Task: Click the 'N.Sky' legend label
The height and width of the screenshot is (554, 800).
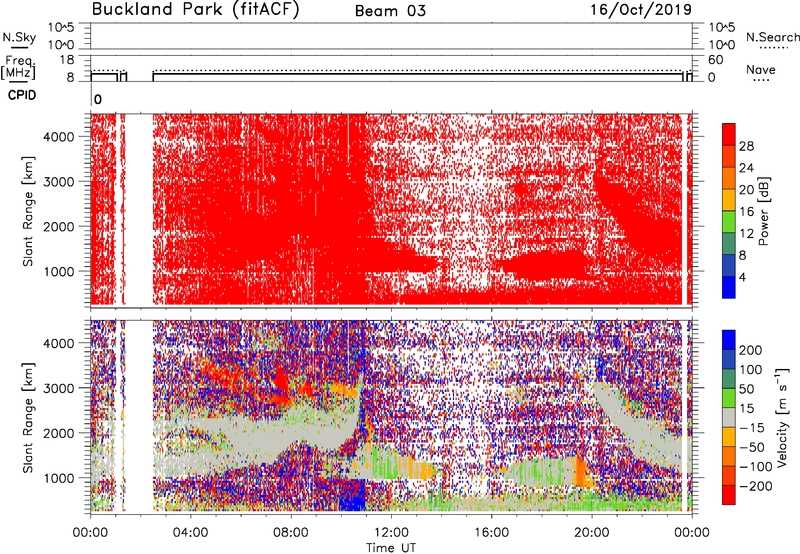Action: pyautogui.click(x=19, y=37)
